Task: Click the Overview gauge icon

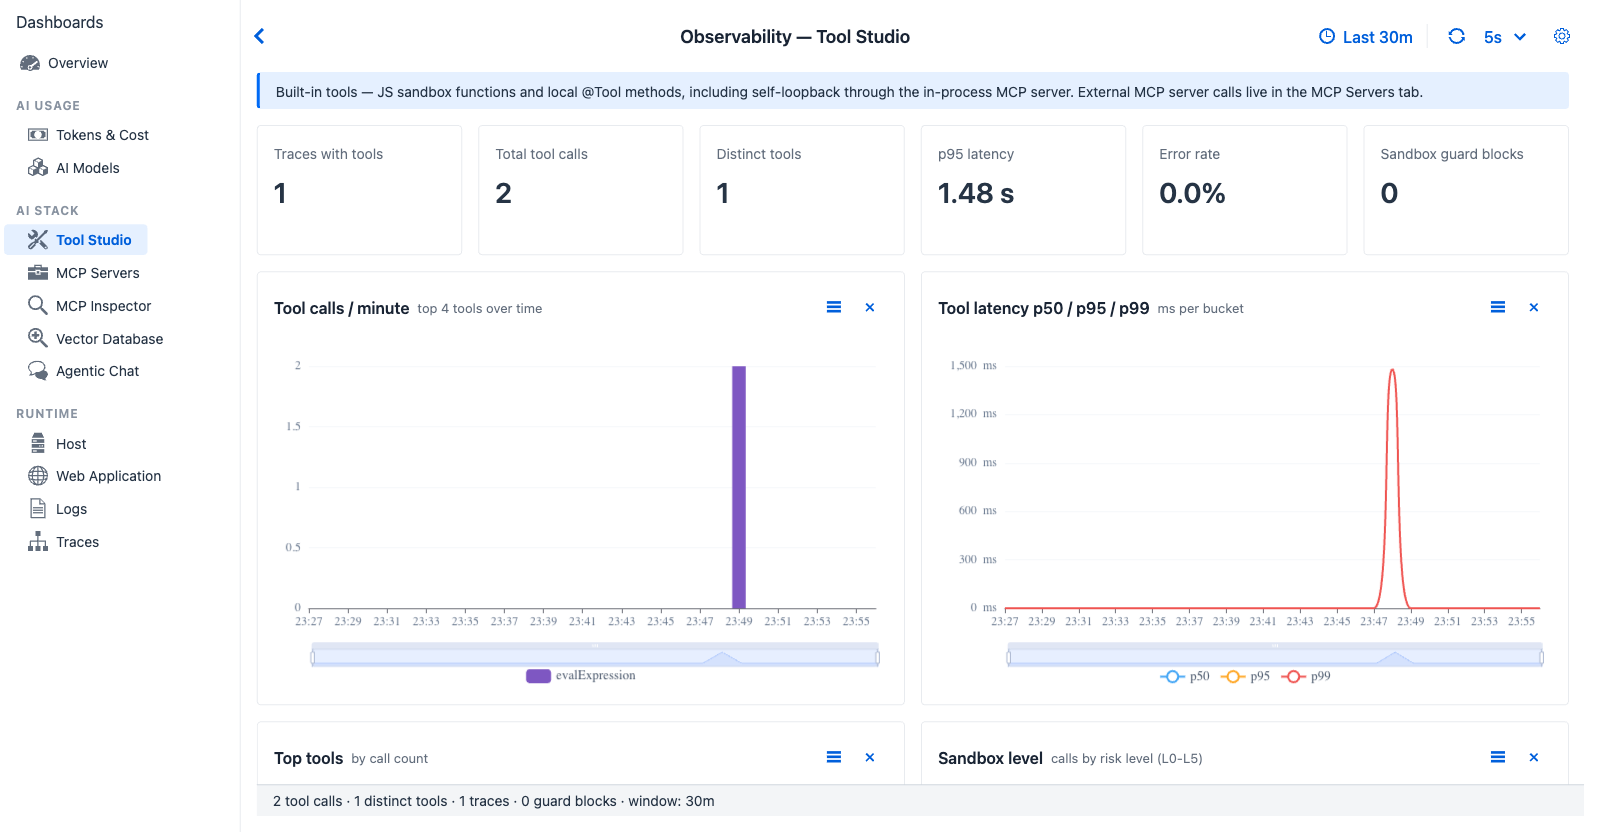Action: (x=30, y=63)
